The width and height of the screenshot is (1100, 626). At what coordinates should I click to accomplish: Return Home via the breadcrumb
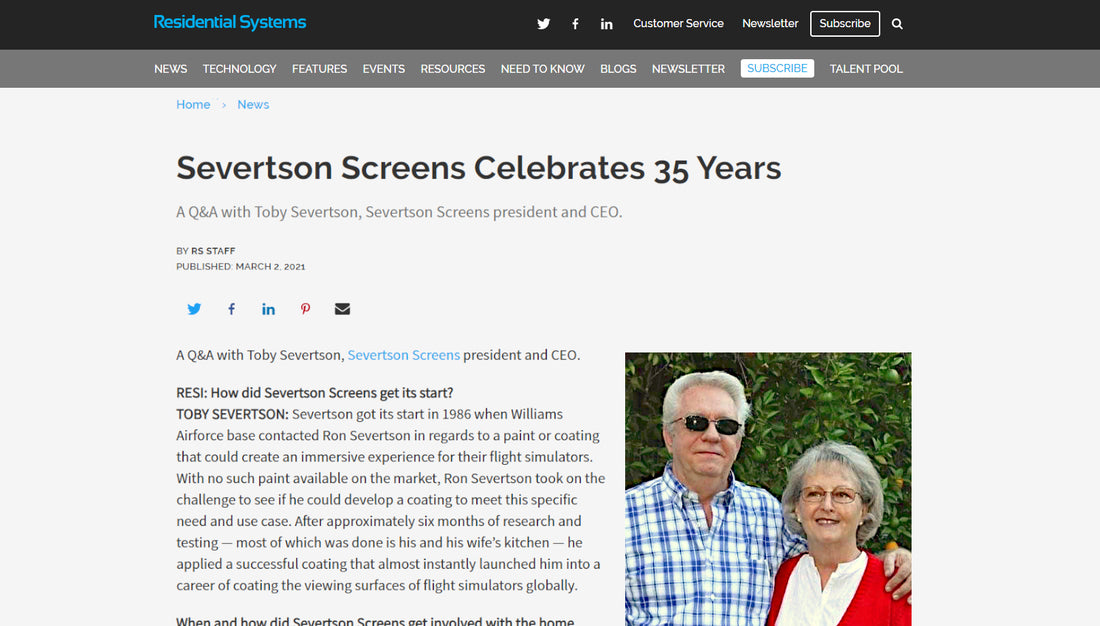(193, 104)
